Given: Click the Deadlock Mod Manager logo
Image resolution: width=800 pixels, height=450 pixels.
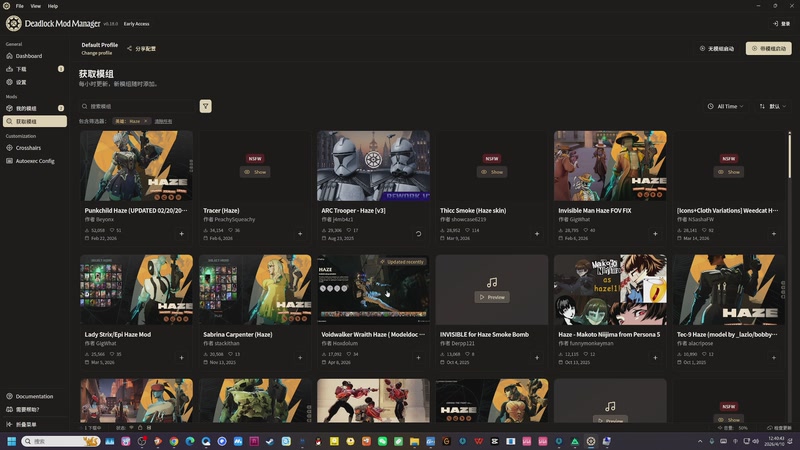Looking at the screenshot, I should pyautogui.click(x=13, y=23).
